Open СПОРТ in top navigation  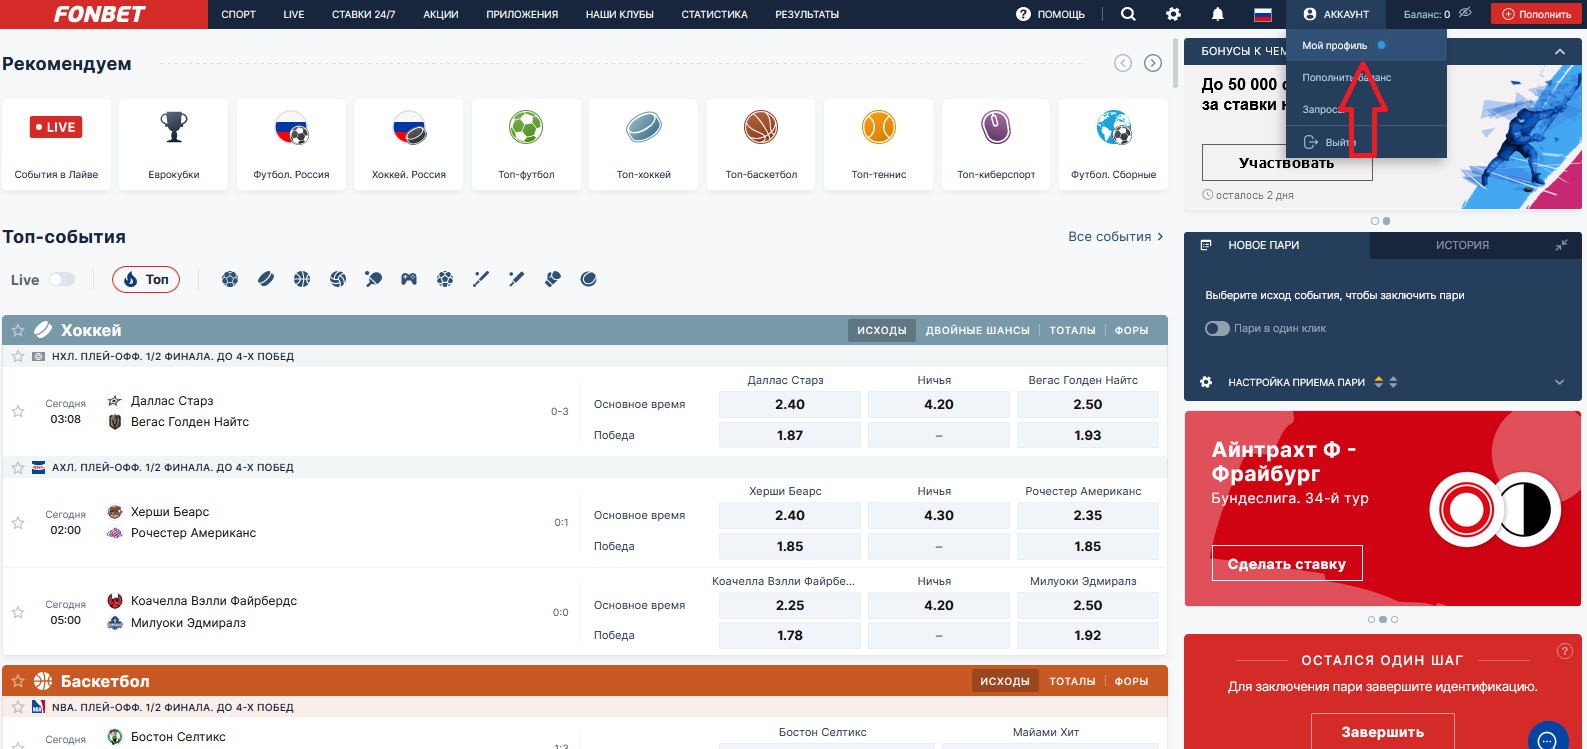(x=238, y=14)
